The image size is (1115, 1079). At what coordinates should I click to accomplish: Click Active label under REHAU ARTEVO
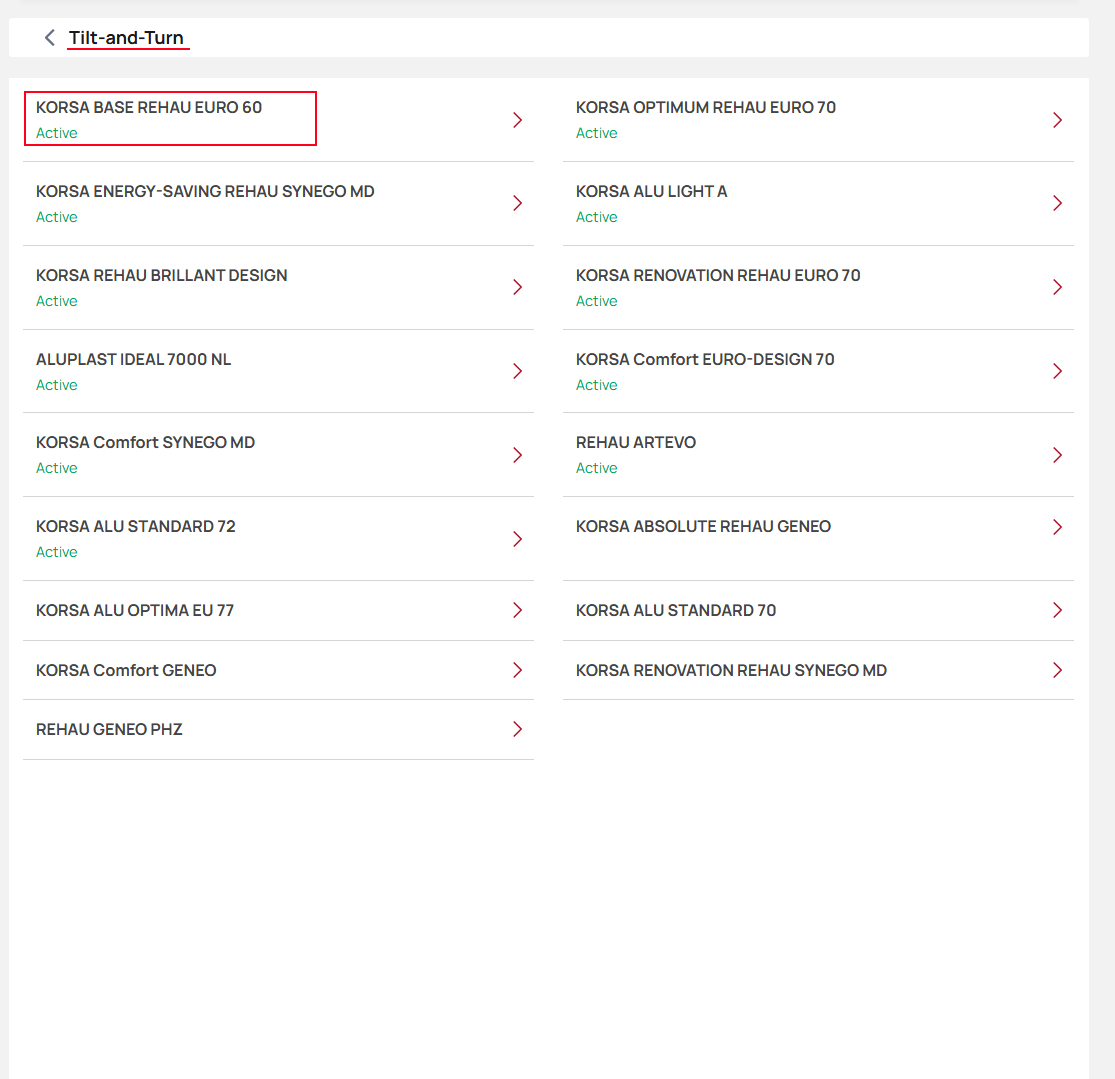(x=597, y=468)
